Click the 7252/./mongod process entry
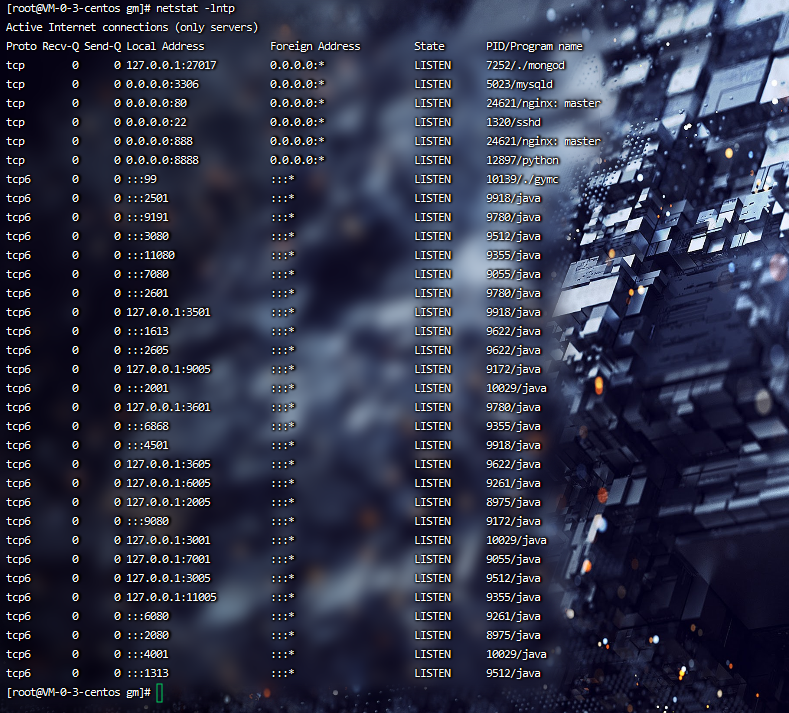The width and height of the screenshot is (789, 713). [x=525, y=65]
